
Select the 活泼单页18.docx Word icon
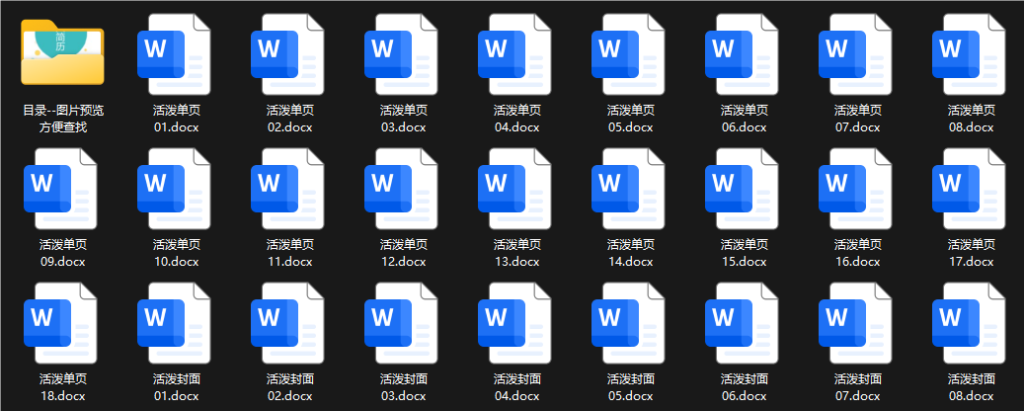60,323
